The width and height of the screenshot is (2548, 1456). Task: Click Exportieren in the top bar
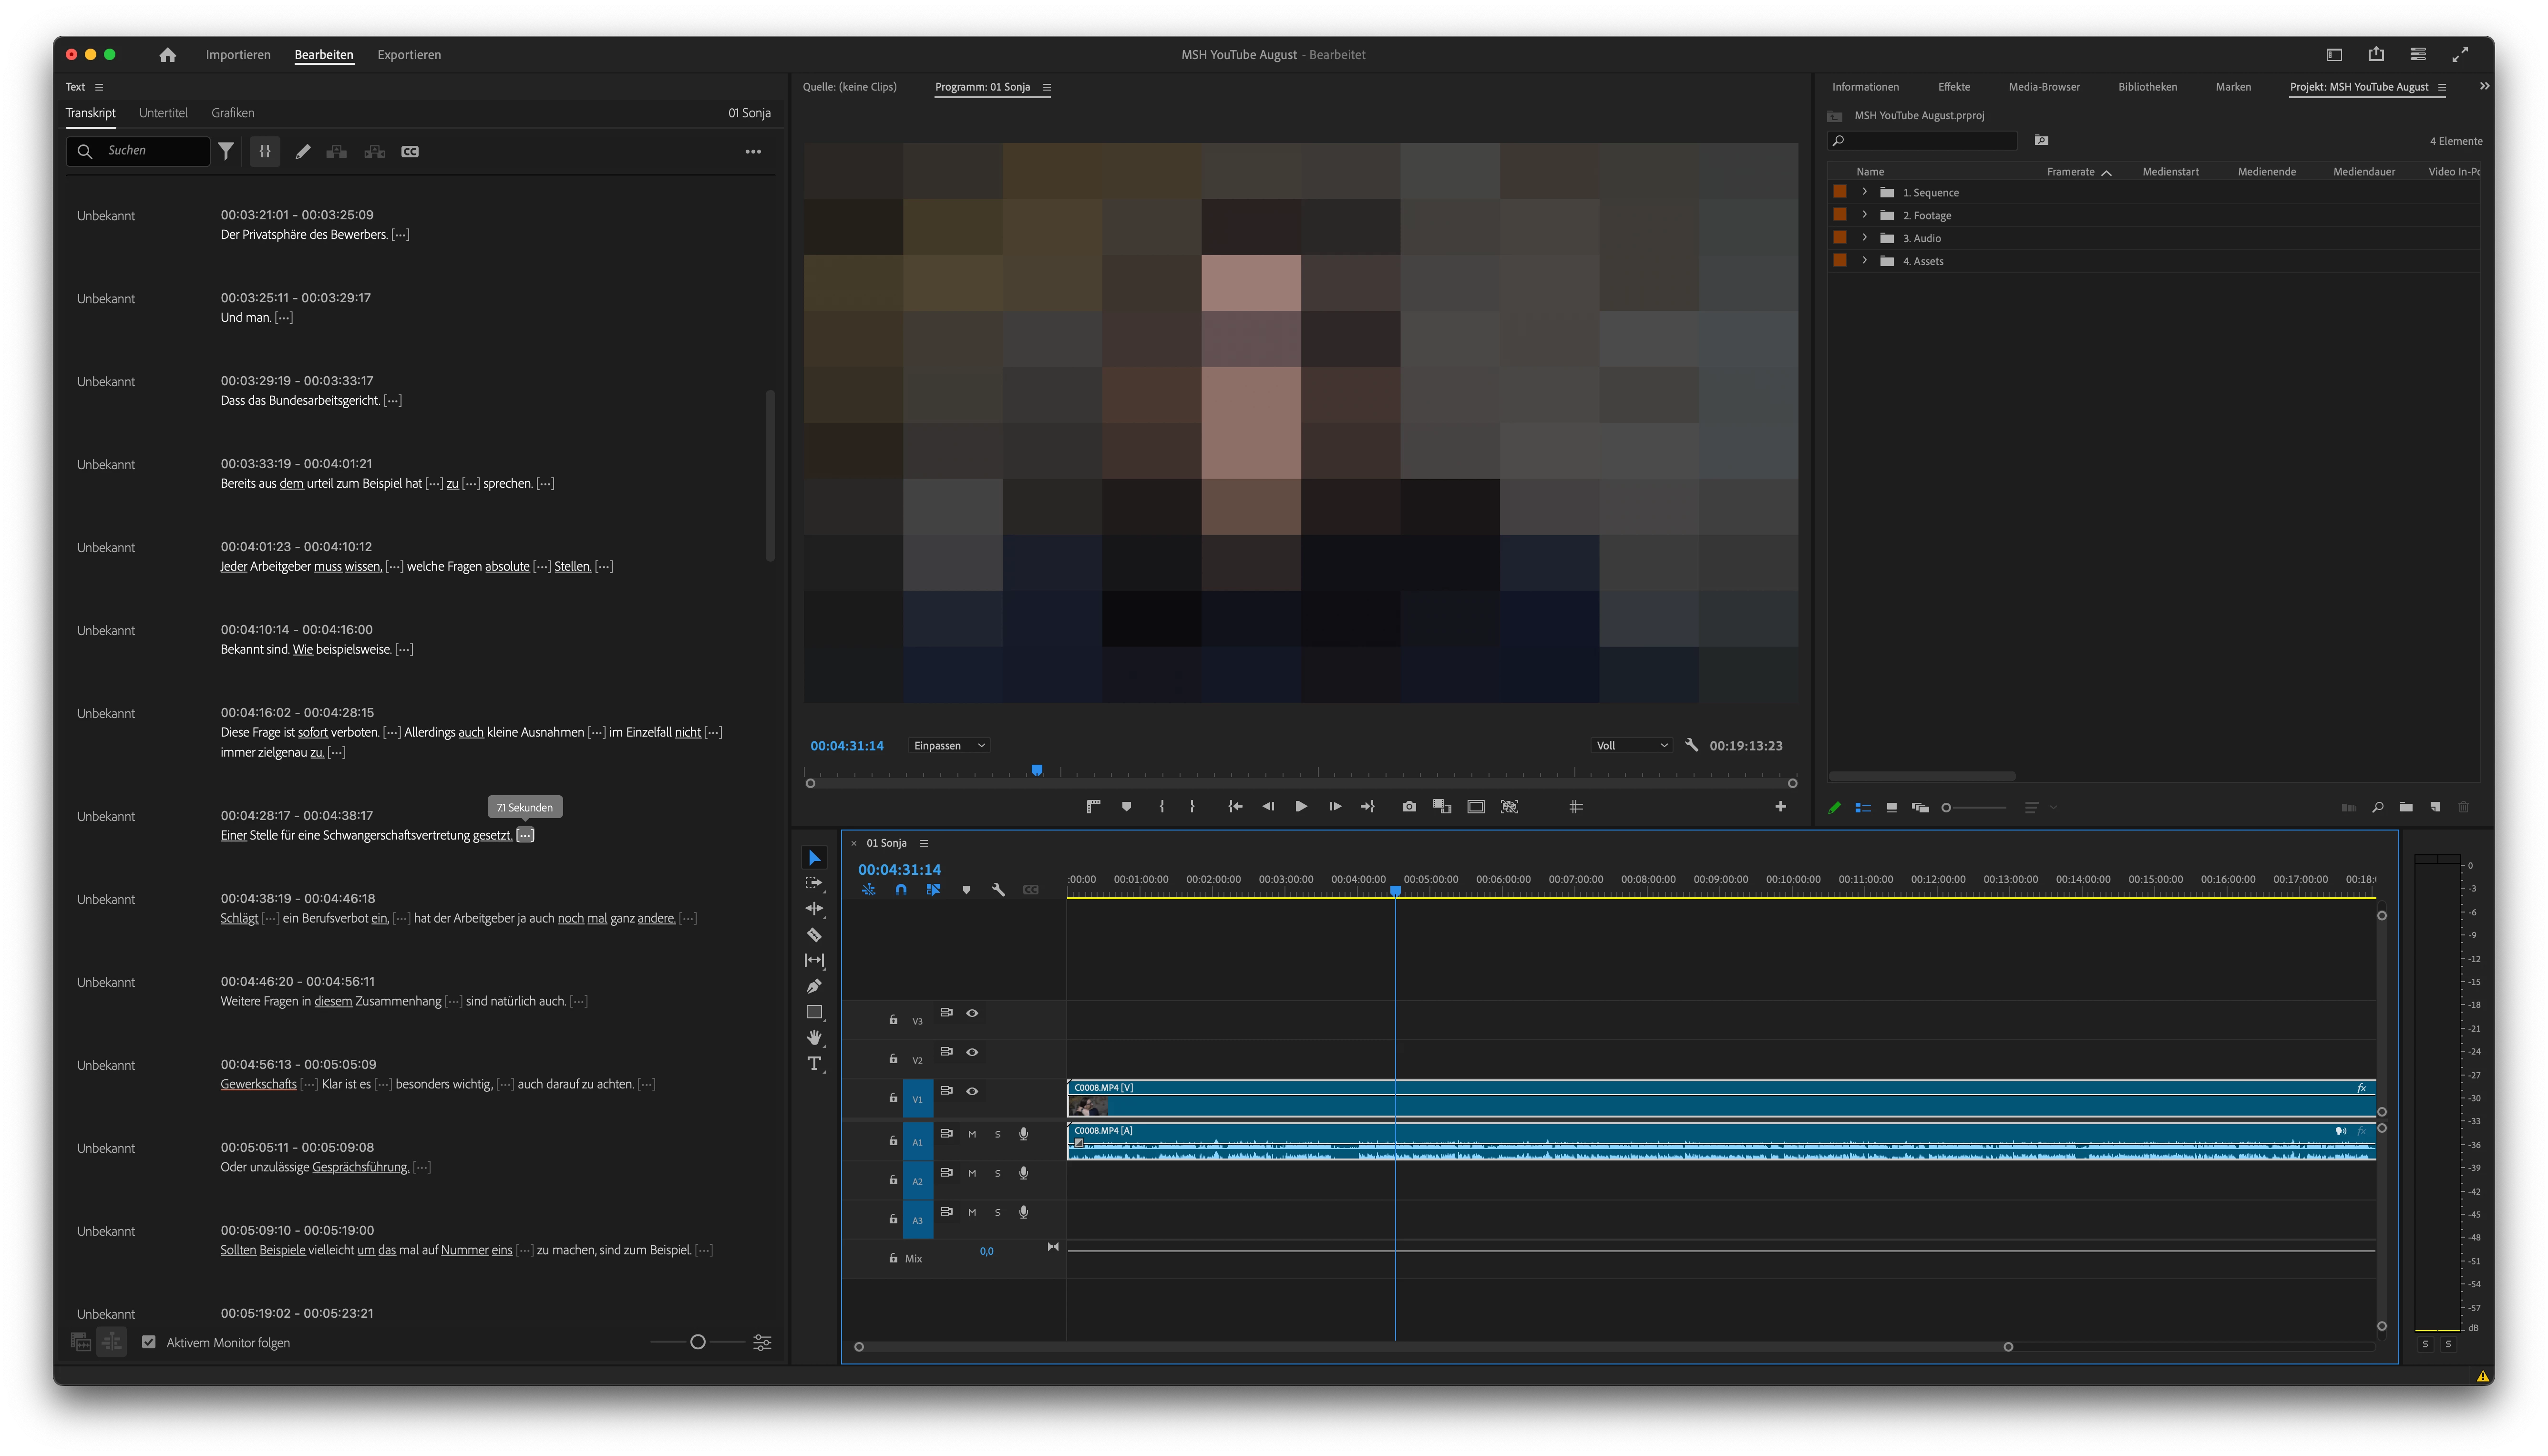(x=409, y=55)
